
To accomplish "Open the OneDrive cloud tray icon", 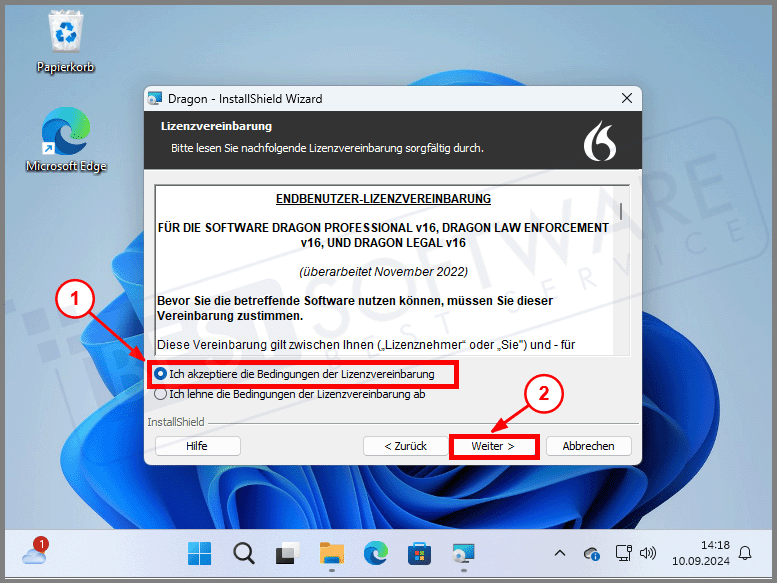I will point(592,553).
